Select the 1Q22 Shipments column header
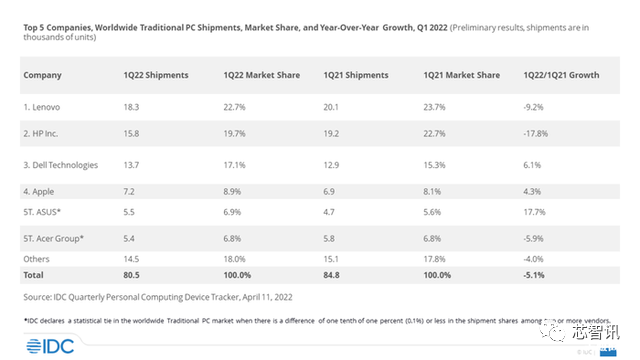 [x=156, y=75]
